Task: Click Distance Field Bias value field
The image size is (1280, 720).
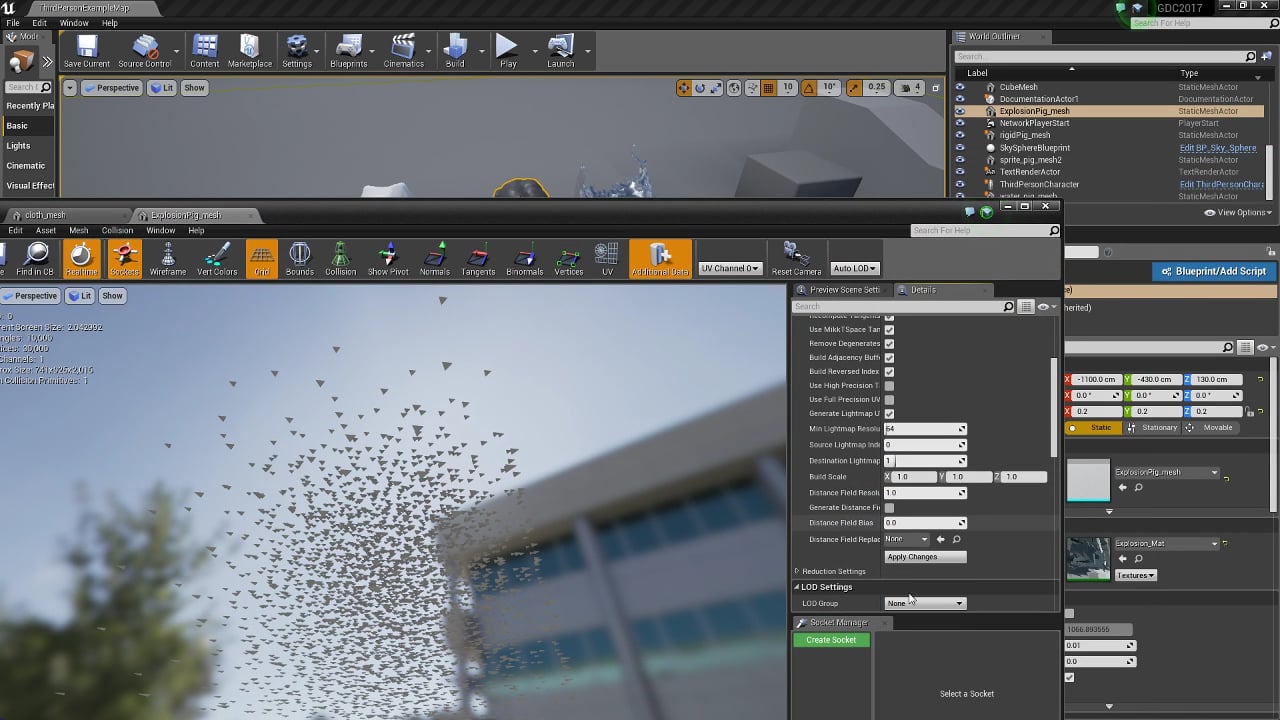Action: tap(925, 523)
